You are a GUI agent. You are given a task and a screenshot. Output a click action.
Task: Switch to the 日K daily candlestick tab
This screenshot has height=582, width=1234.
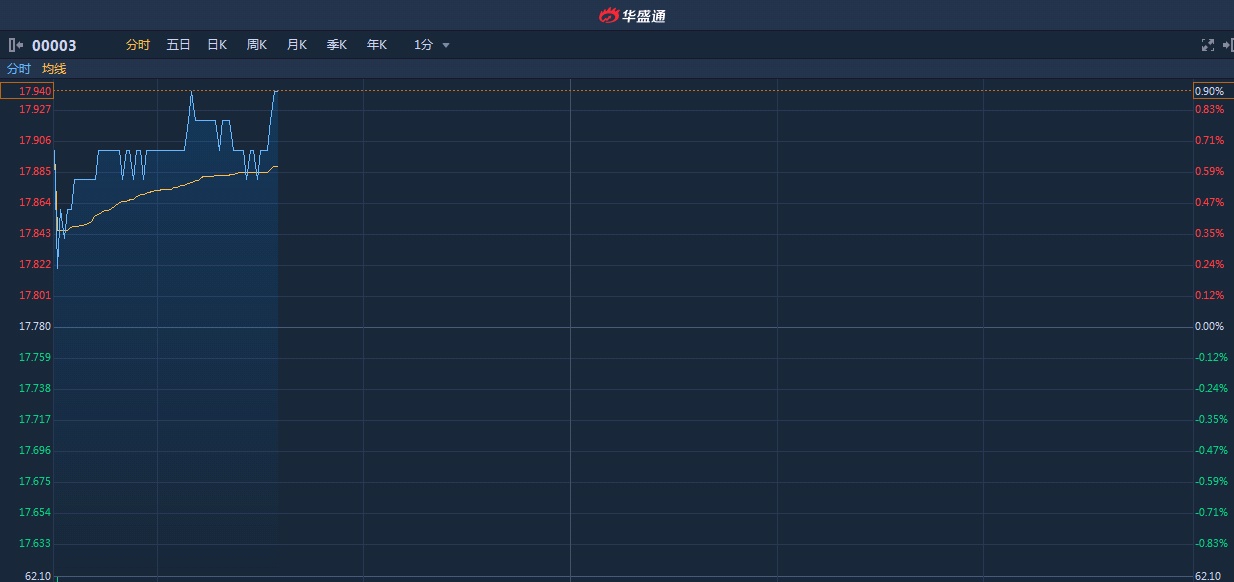217,45
